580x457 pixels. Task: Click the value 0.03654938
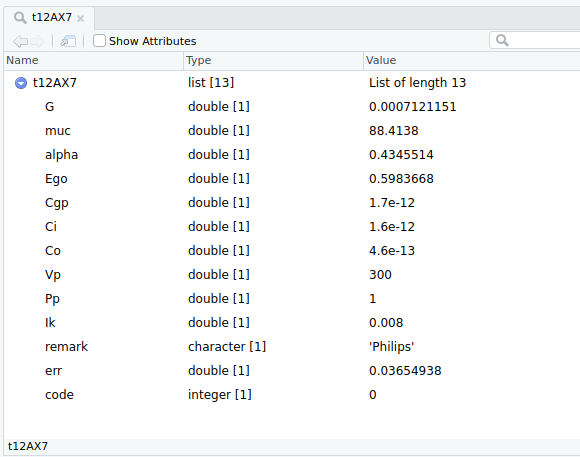405,370
